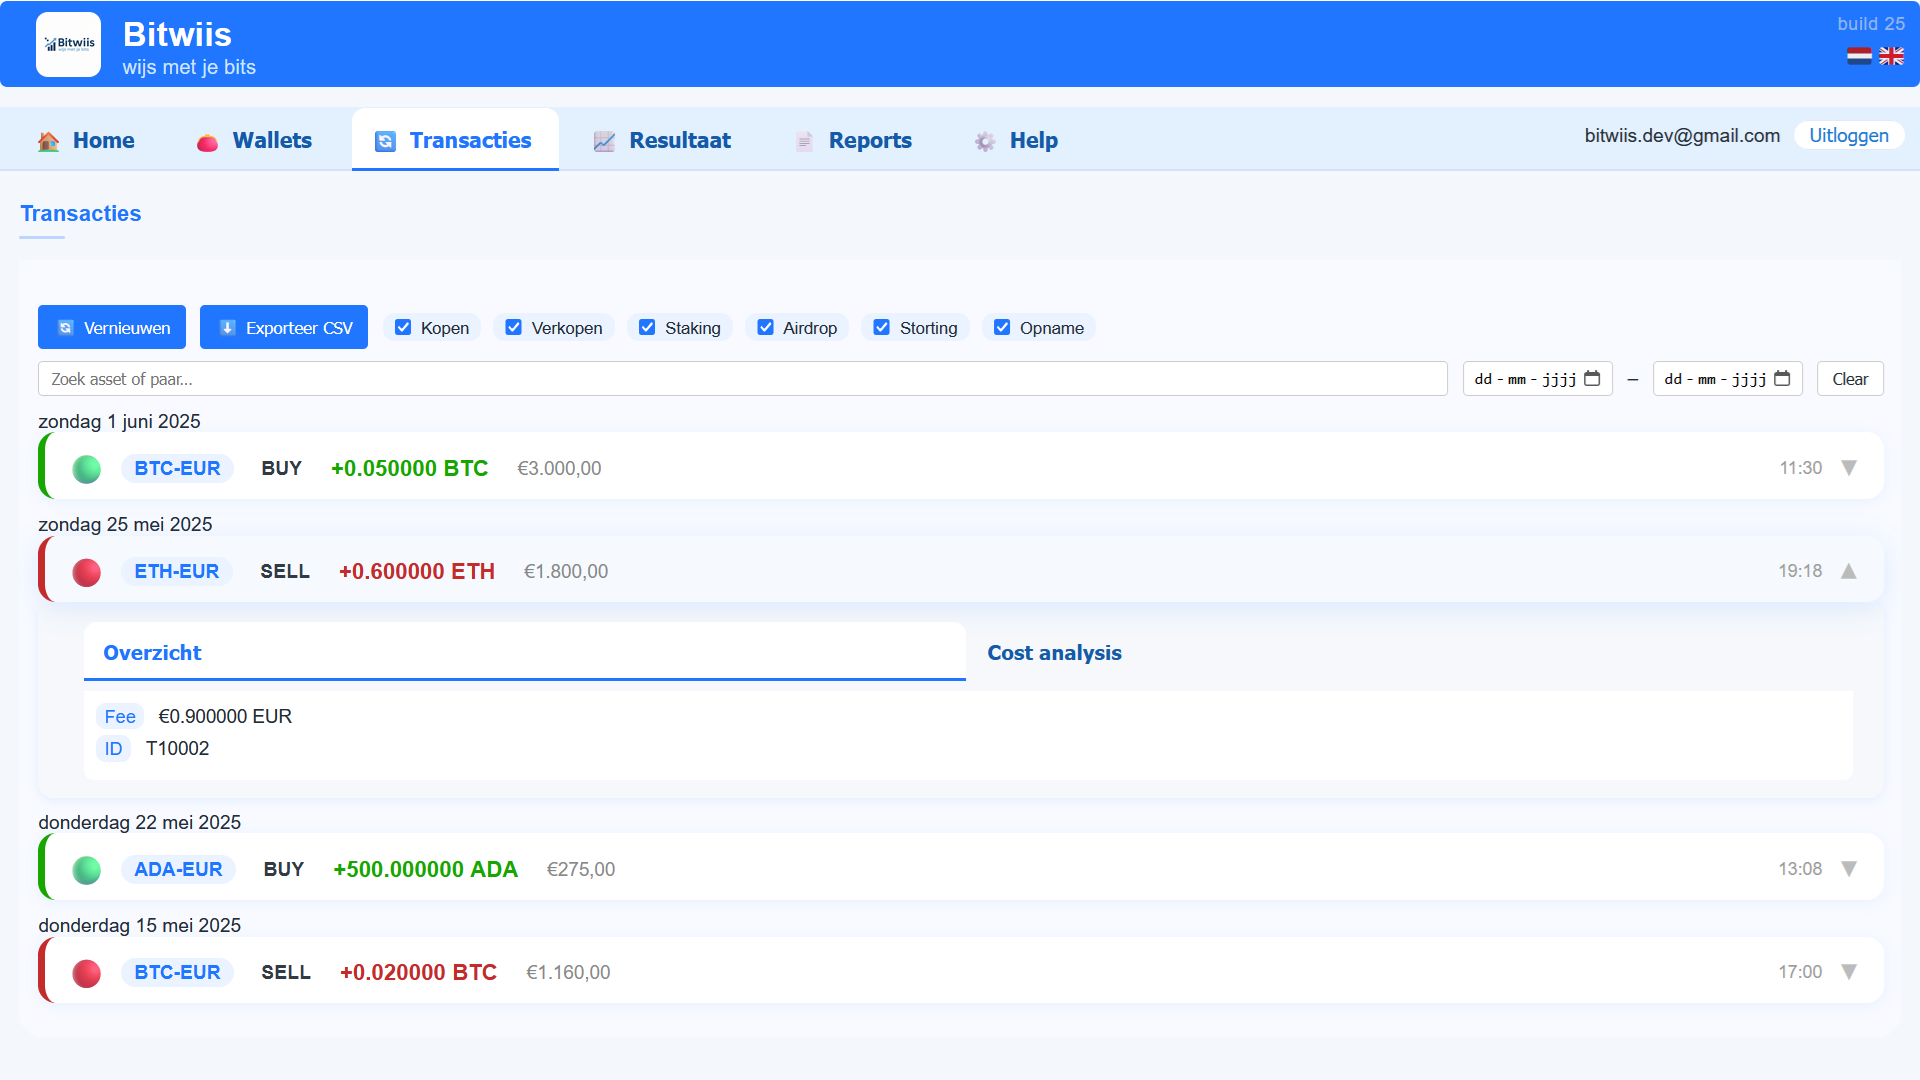Image resolution: width=1920 pixels, height=1080 pixels.
Task: Click the house icon beside Home
Action: (48, 141)
